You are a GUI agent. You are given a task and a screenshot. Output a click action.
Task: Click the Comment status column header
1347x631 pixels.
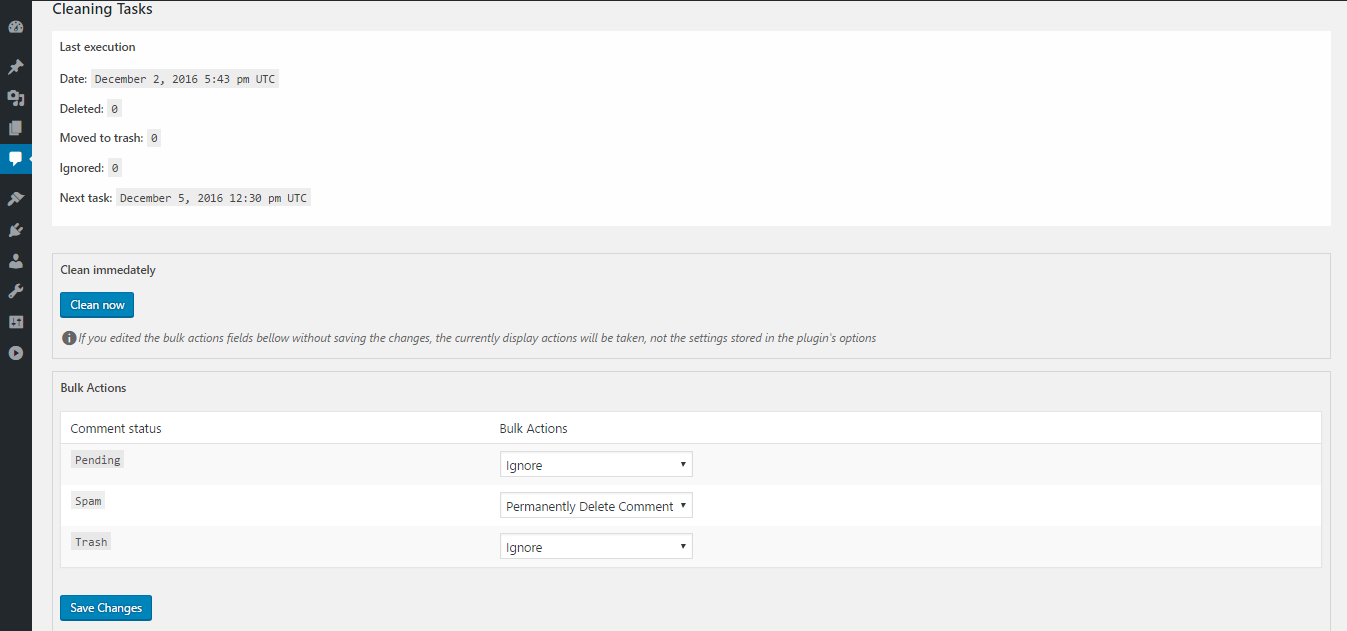116,428
